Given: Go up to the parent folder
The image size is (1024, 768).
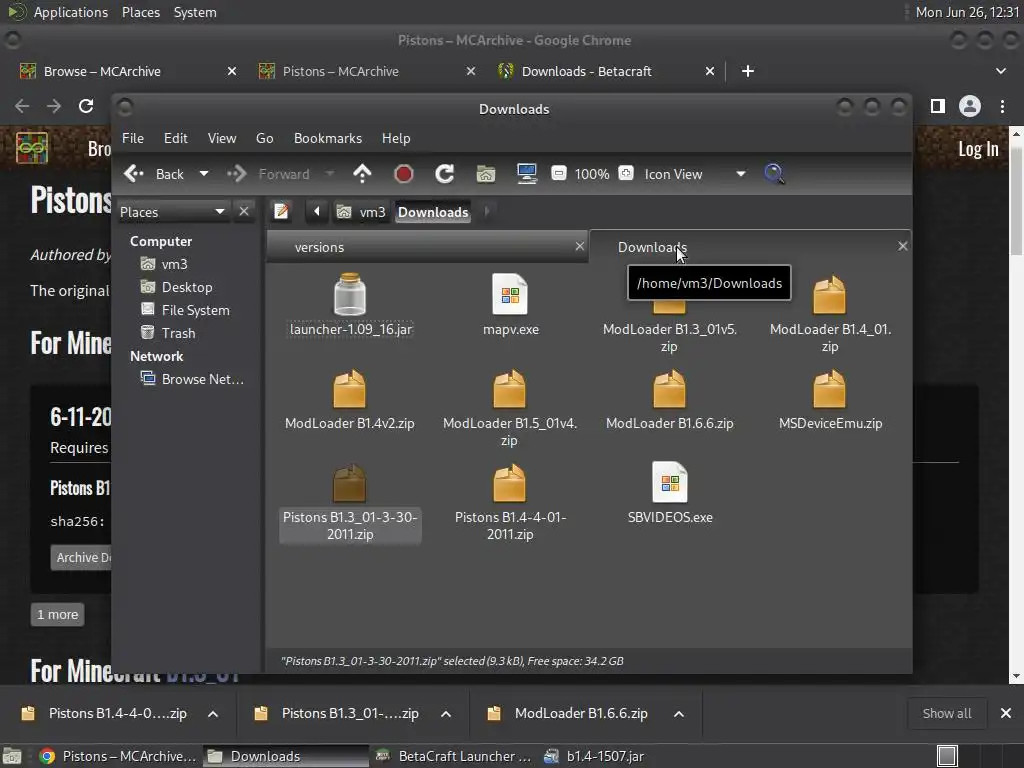Looking at the screenshot, I should [362, 174].
